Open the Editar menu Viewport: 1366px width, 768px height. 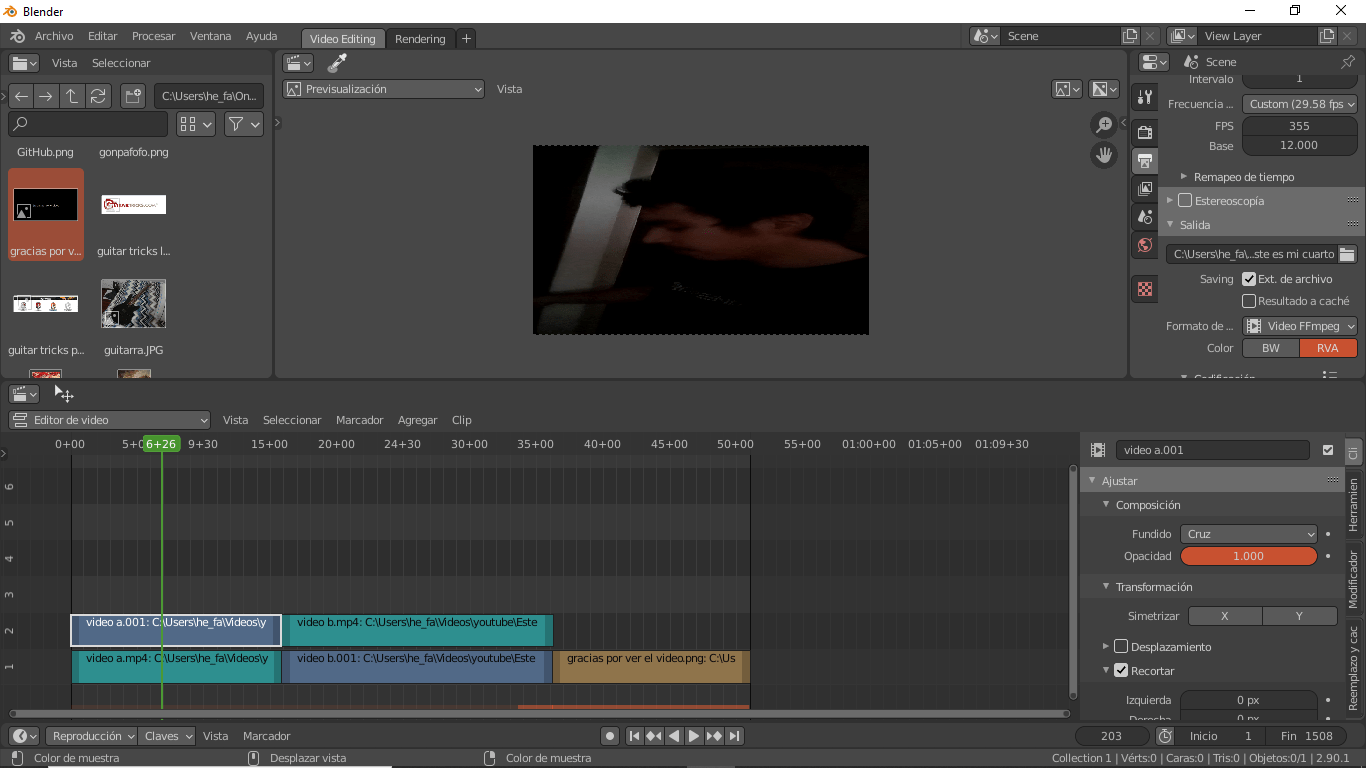103,36
